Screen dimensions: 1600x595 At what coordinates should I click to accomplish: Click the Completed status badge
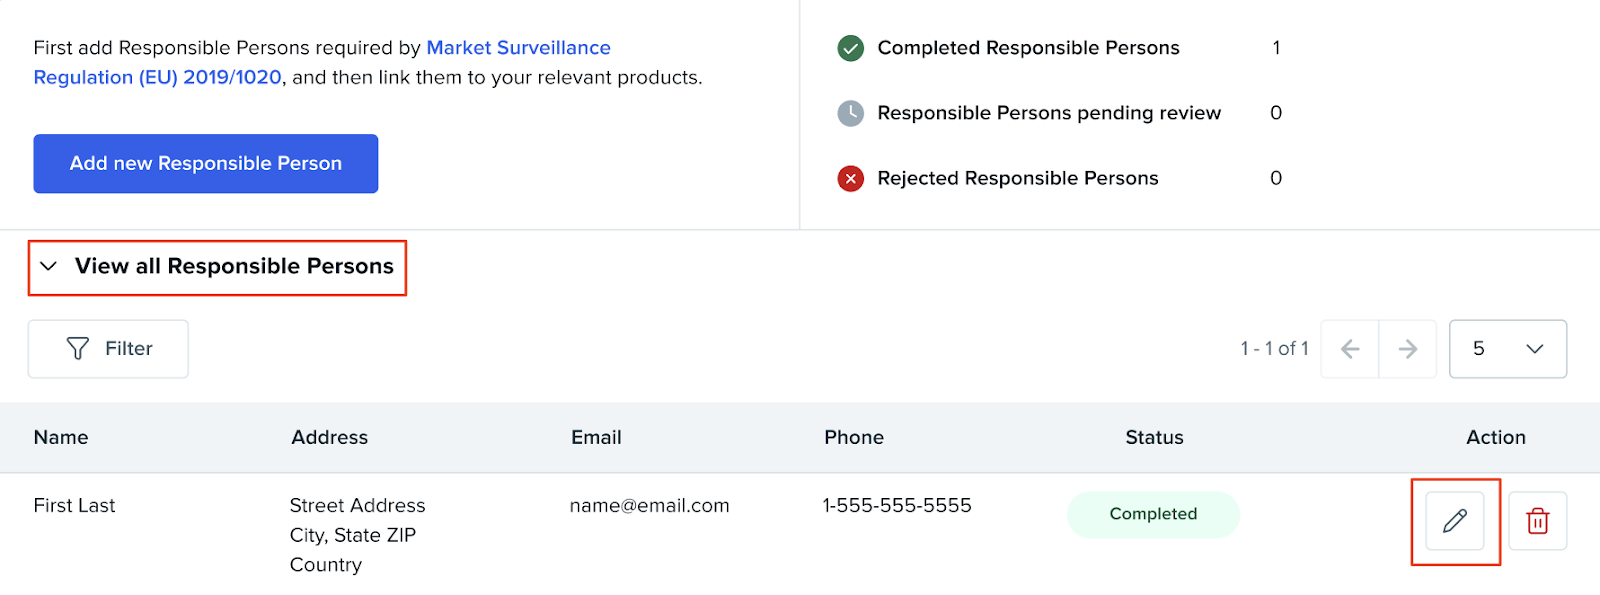pos(1153,514)
